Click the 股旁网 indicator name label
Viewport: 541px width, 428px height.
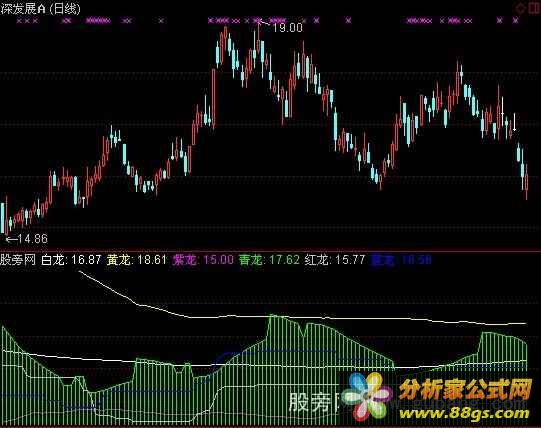pyautogui.click(x=18, y=260)
